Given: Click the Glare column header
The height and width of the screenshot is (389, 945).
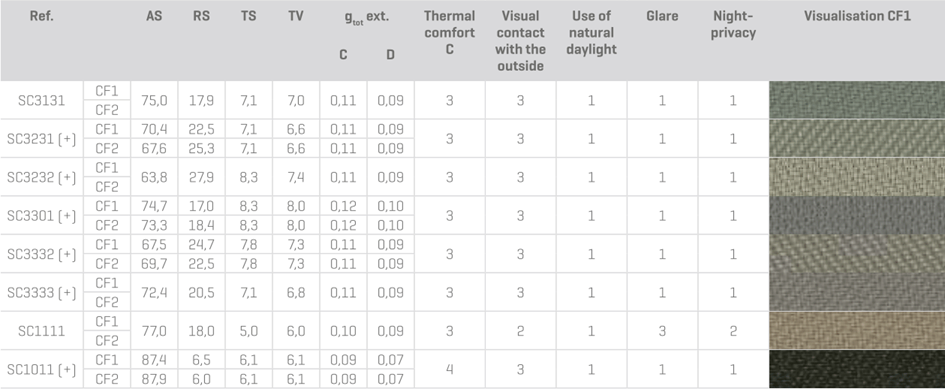Looking at the screenshot, I should click(662, 16).
